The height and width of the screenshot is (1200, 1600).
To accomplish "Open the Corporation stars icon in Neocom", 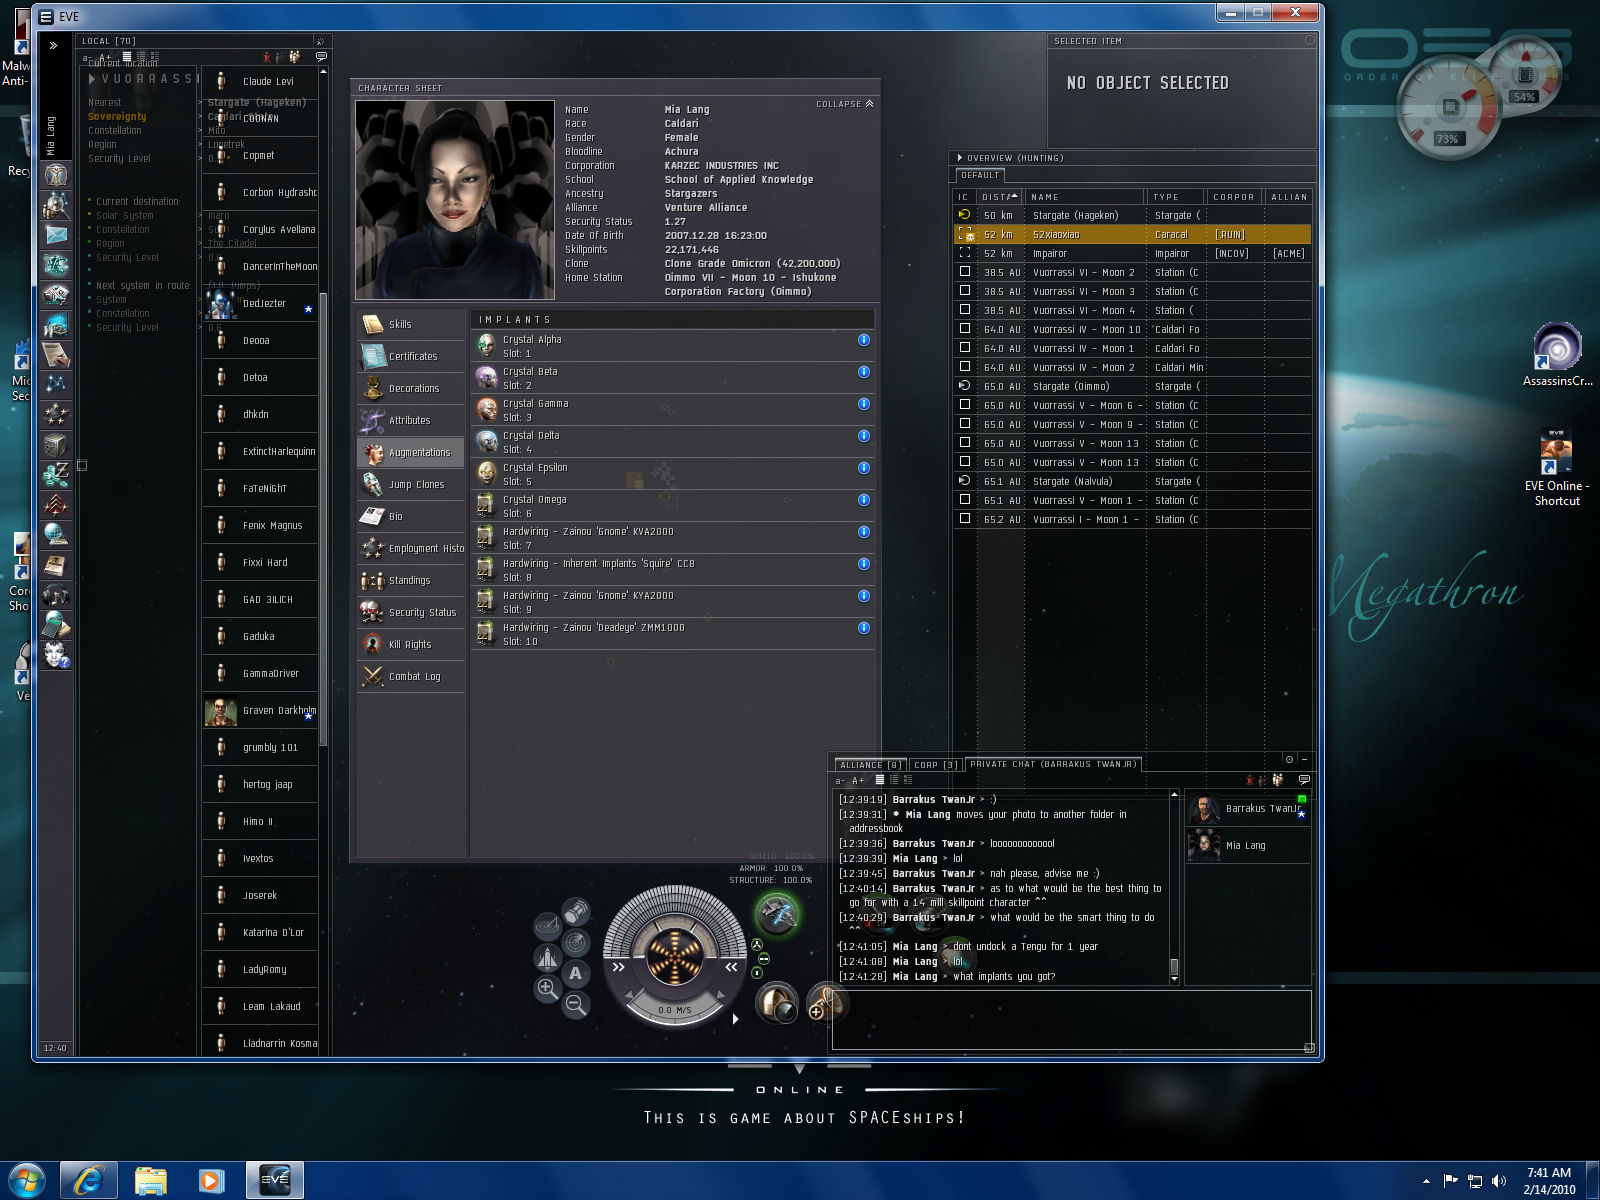I will (x=56, y=414).
